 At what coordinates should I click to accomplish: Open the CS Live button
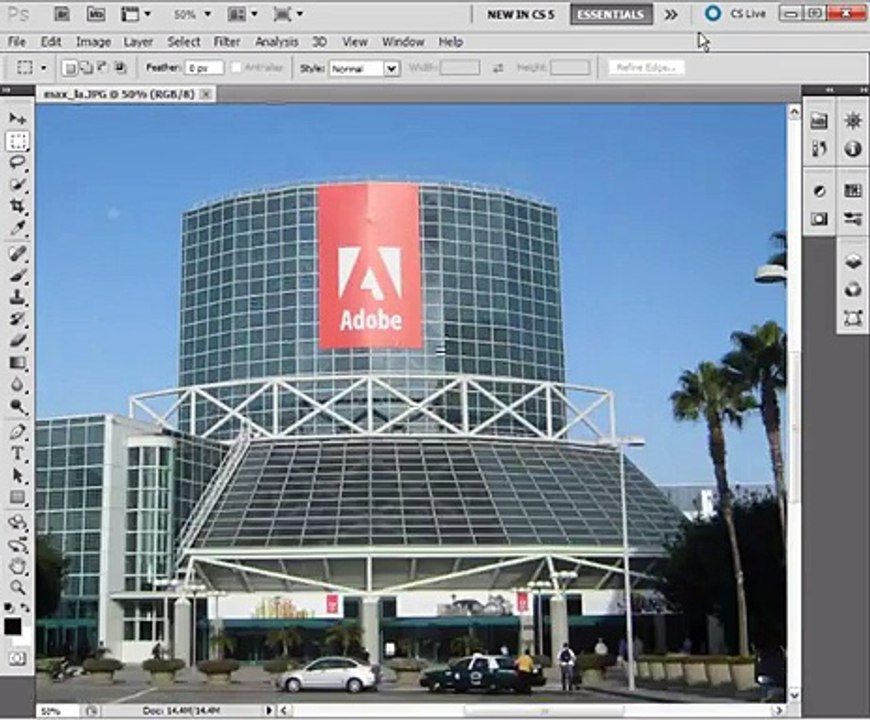click(x=735, y=14)
